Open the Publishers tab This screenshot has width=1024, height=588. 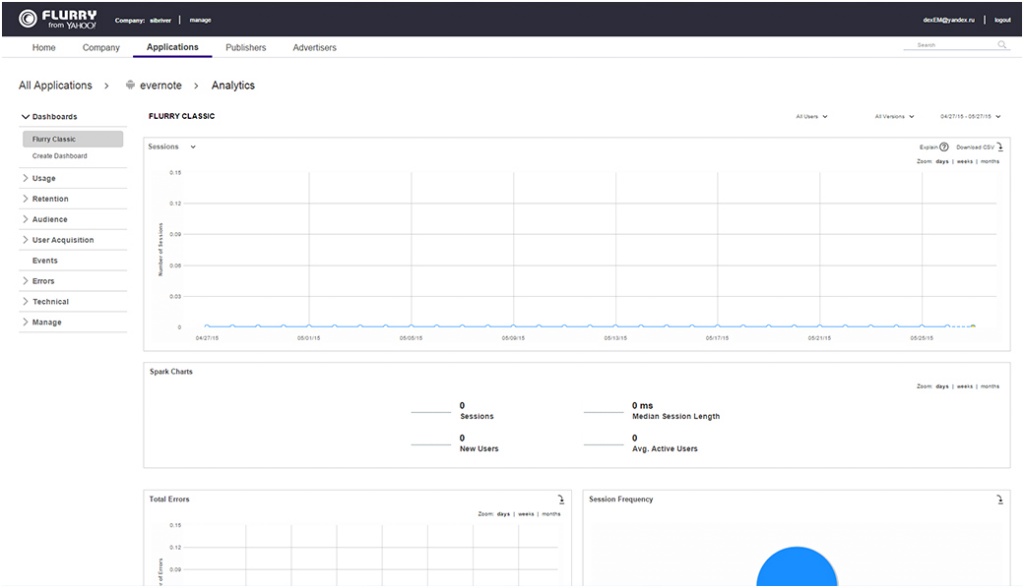coord(246,47)
